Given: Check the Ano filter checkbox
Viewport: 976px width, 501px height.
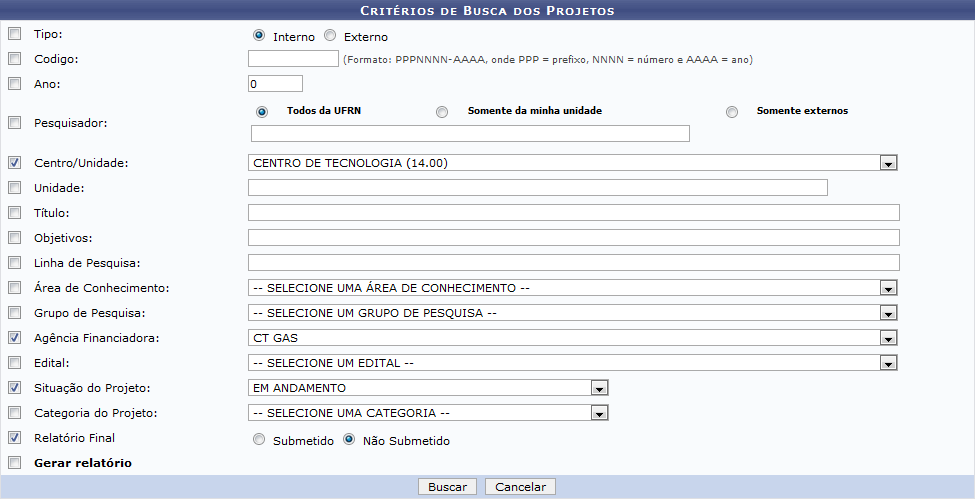Looking at the screenshot, I should pos(14,84).
